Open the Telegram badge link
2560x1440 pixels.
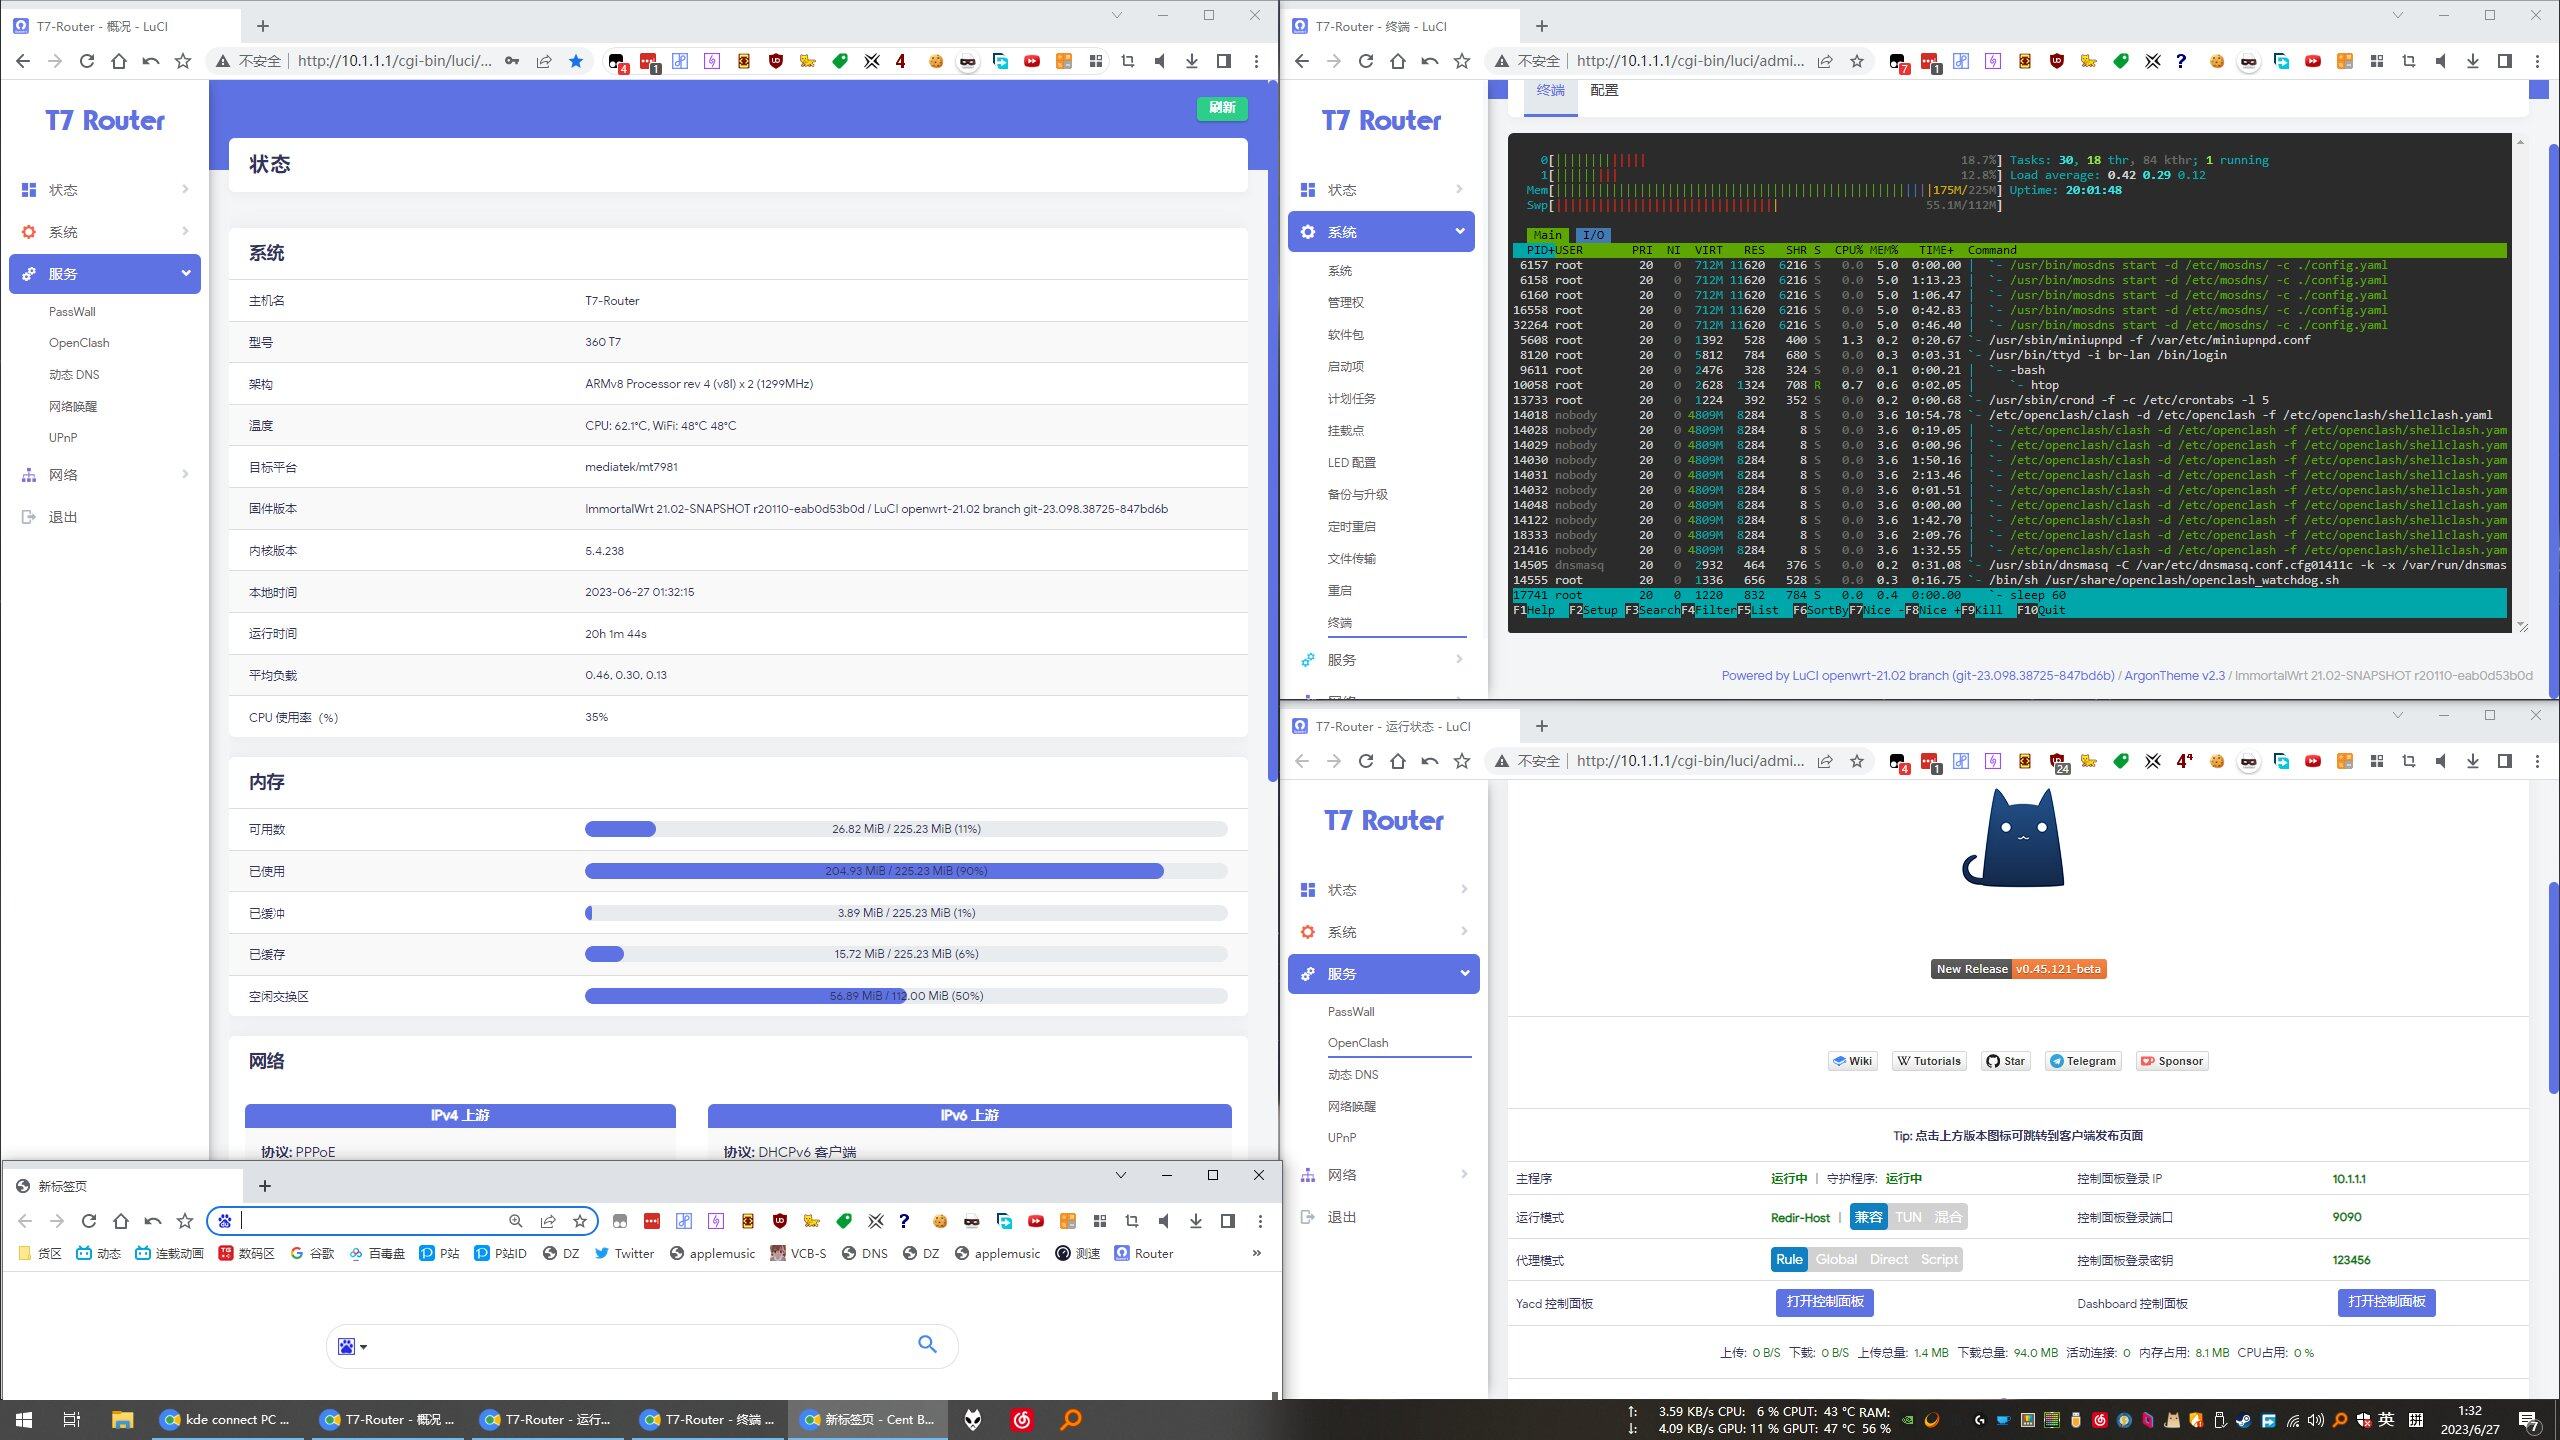[2083, 1061]
